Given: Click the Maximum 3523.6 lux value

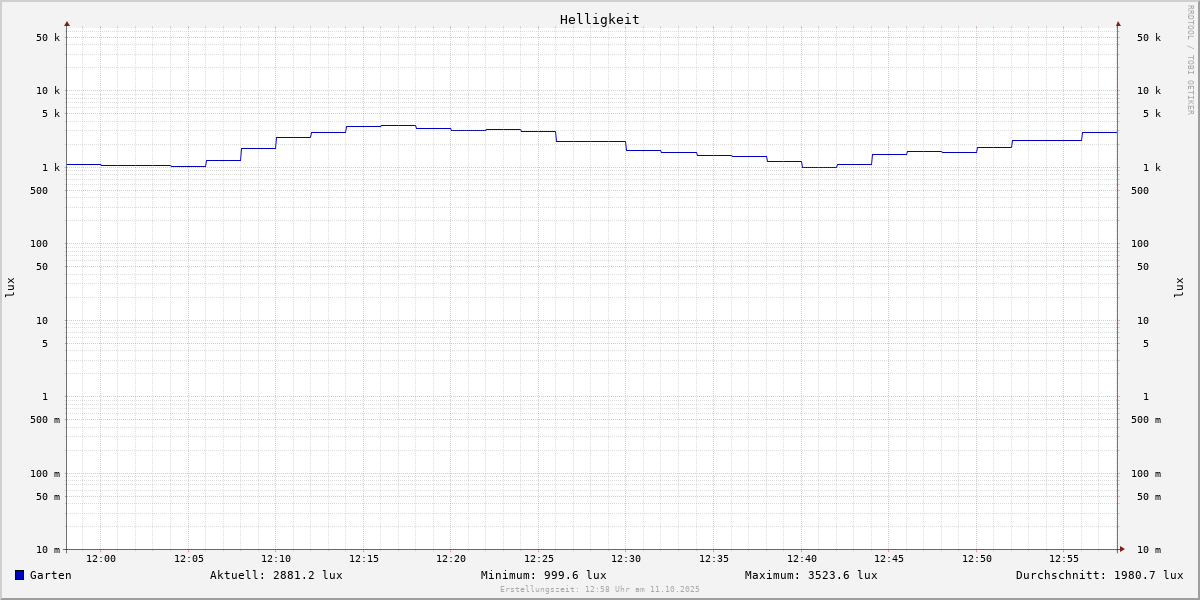Looking at the screenshot, I should 811,575.
